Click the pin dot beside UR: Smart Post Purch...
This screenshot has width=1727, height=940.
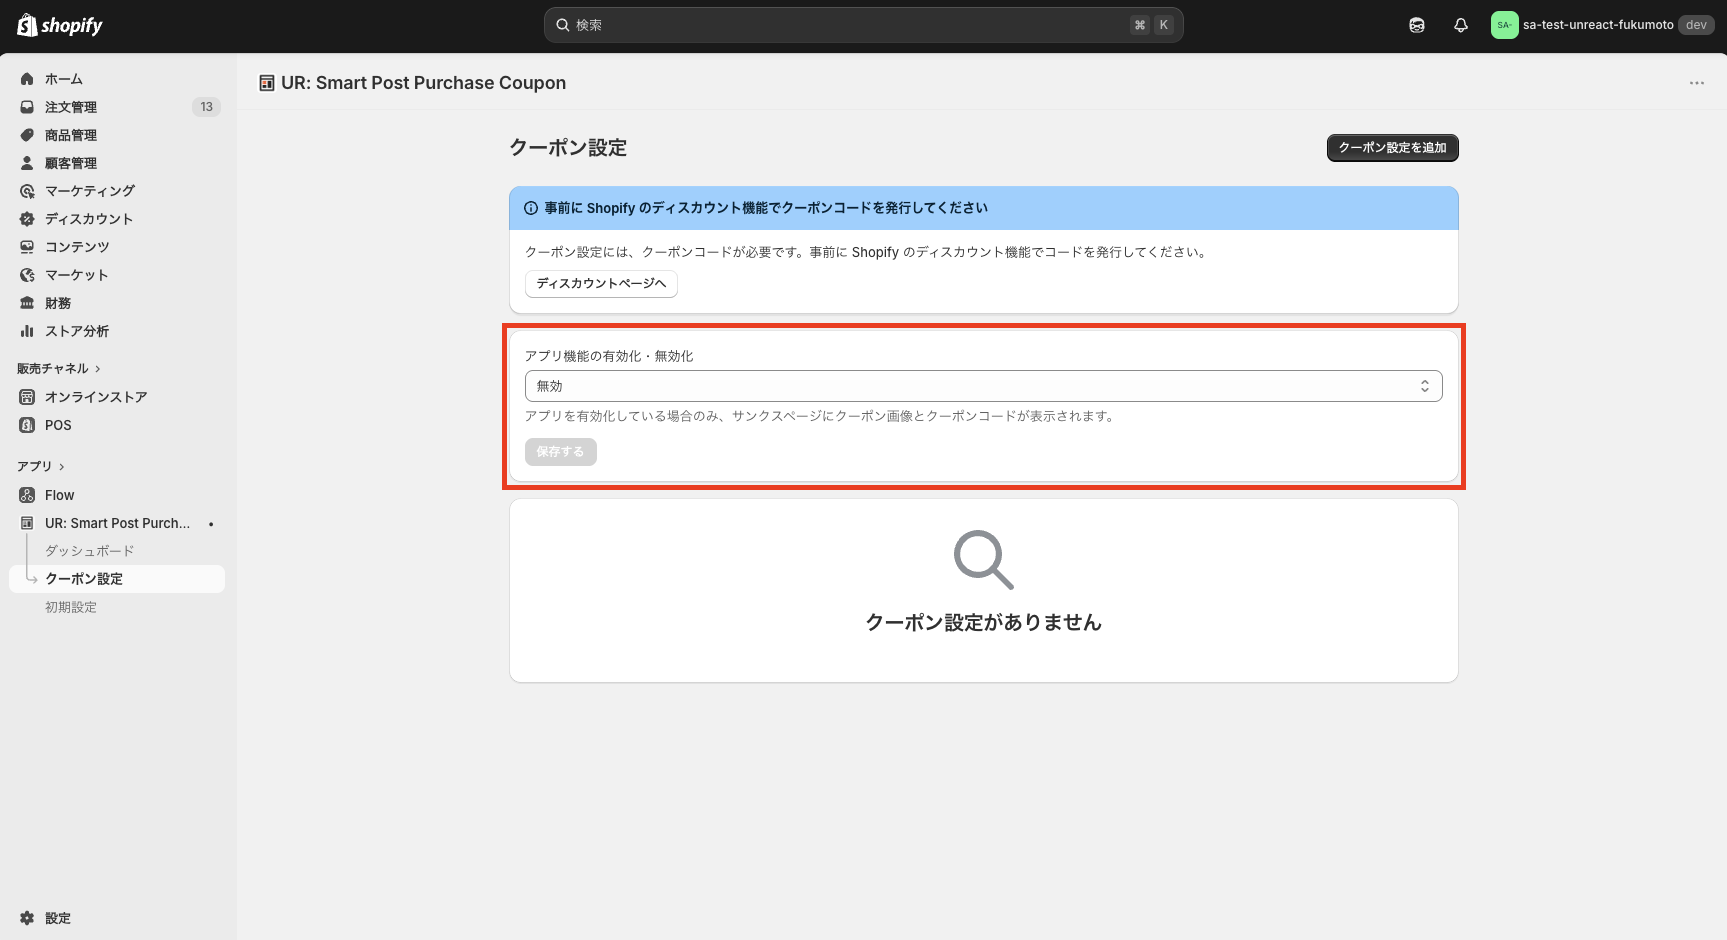pos(211,524)
